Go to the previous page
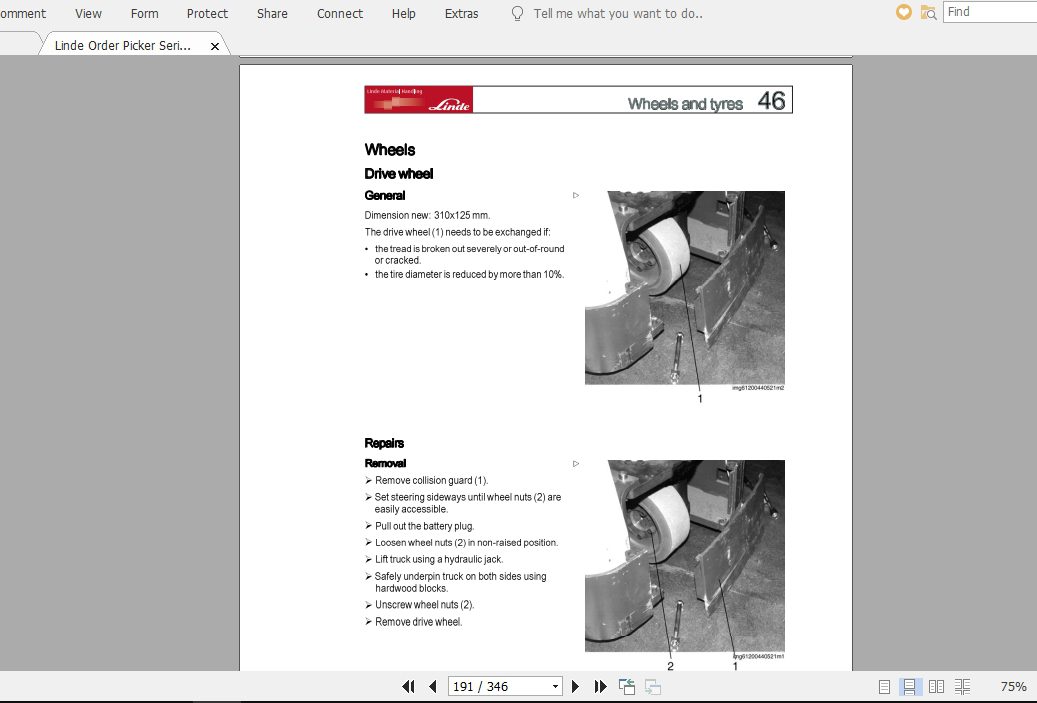Screen dimensions: 1037x703 tap(433, 686)
